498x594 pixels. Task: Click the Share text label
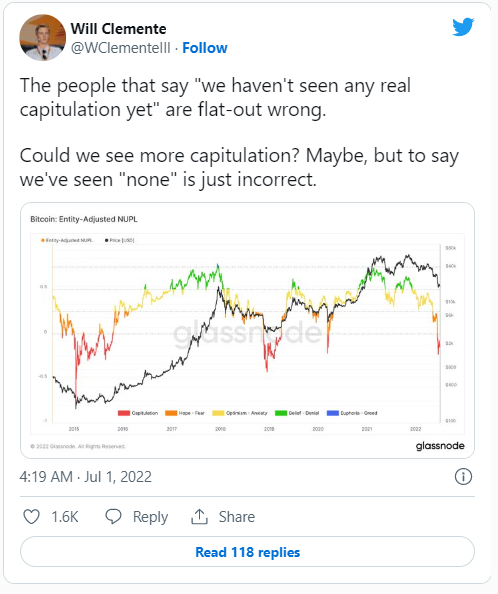point(237,517)
